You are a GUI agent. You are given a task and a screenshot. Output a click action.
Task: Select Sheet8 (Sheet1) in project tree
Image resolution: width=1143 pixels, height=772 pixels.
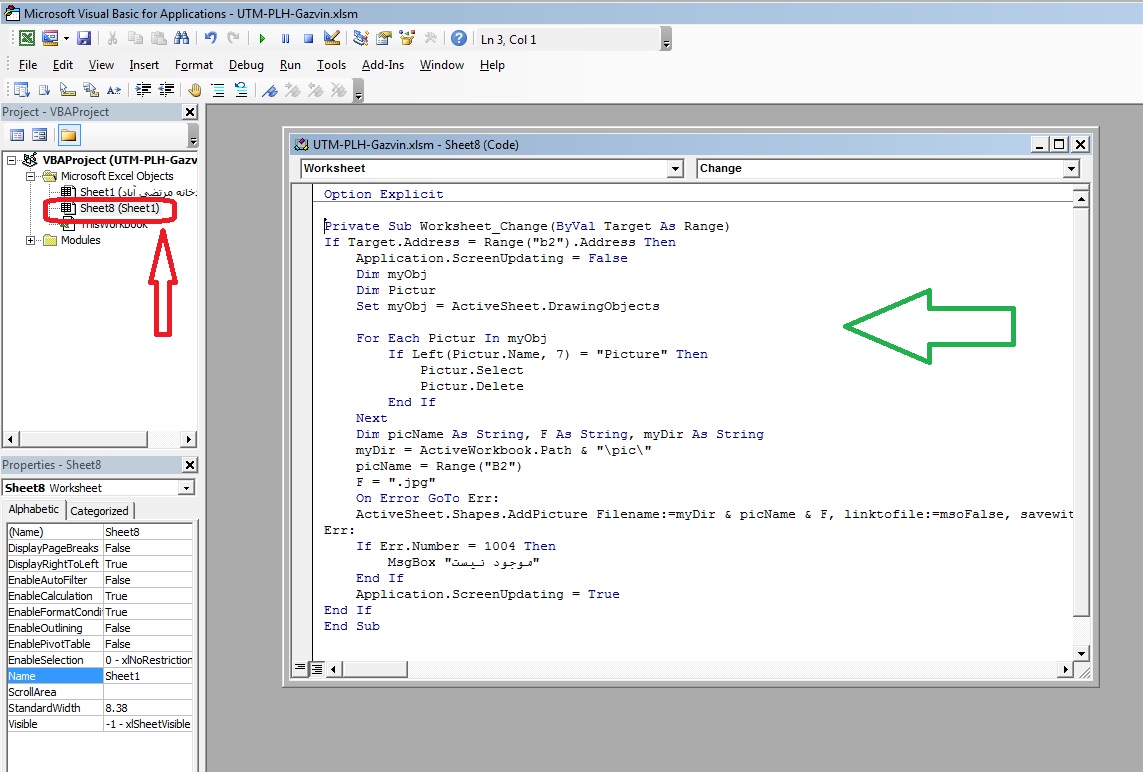[x=119, y=208]
